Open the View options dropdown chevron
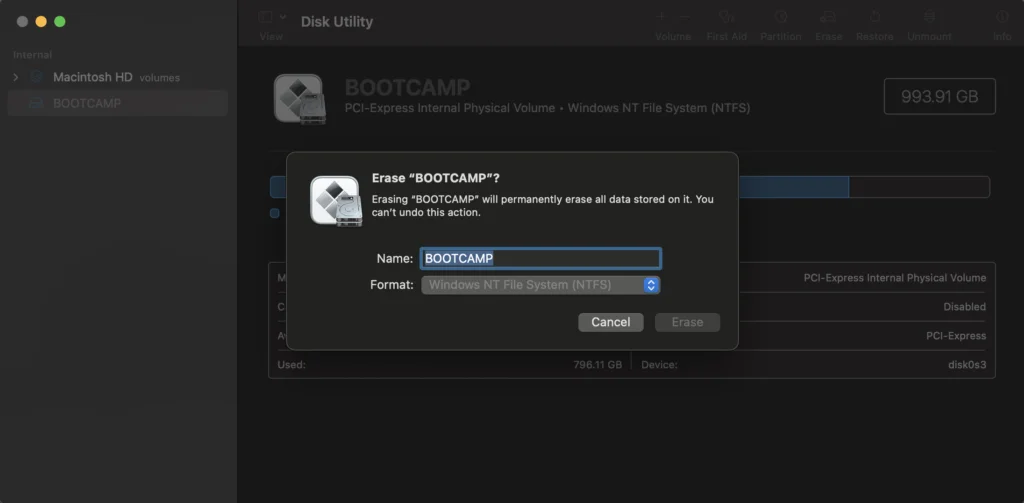 coord(283,16)
